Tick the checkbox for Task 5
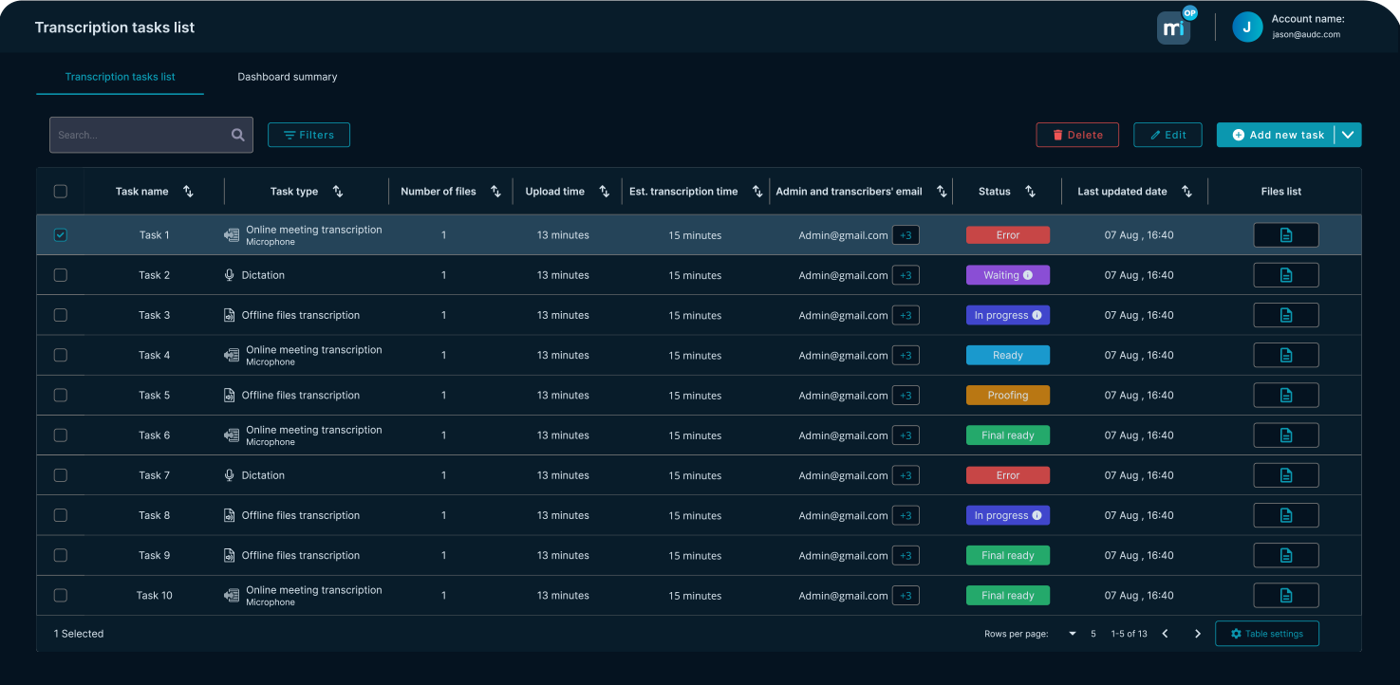 click(x=60, y=395)
